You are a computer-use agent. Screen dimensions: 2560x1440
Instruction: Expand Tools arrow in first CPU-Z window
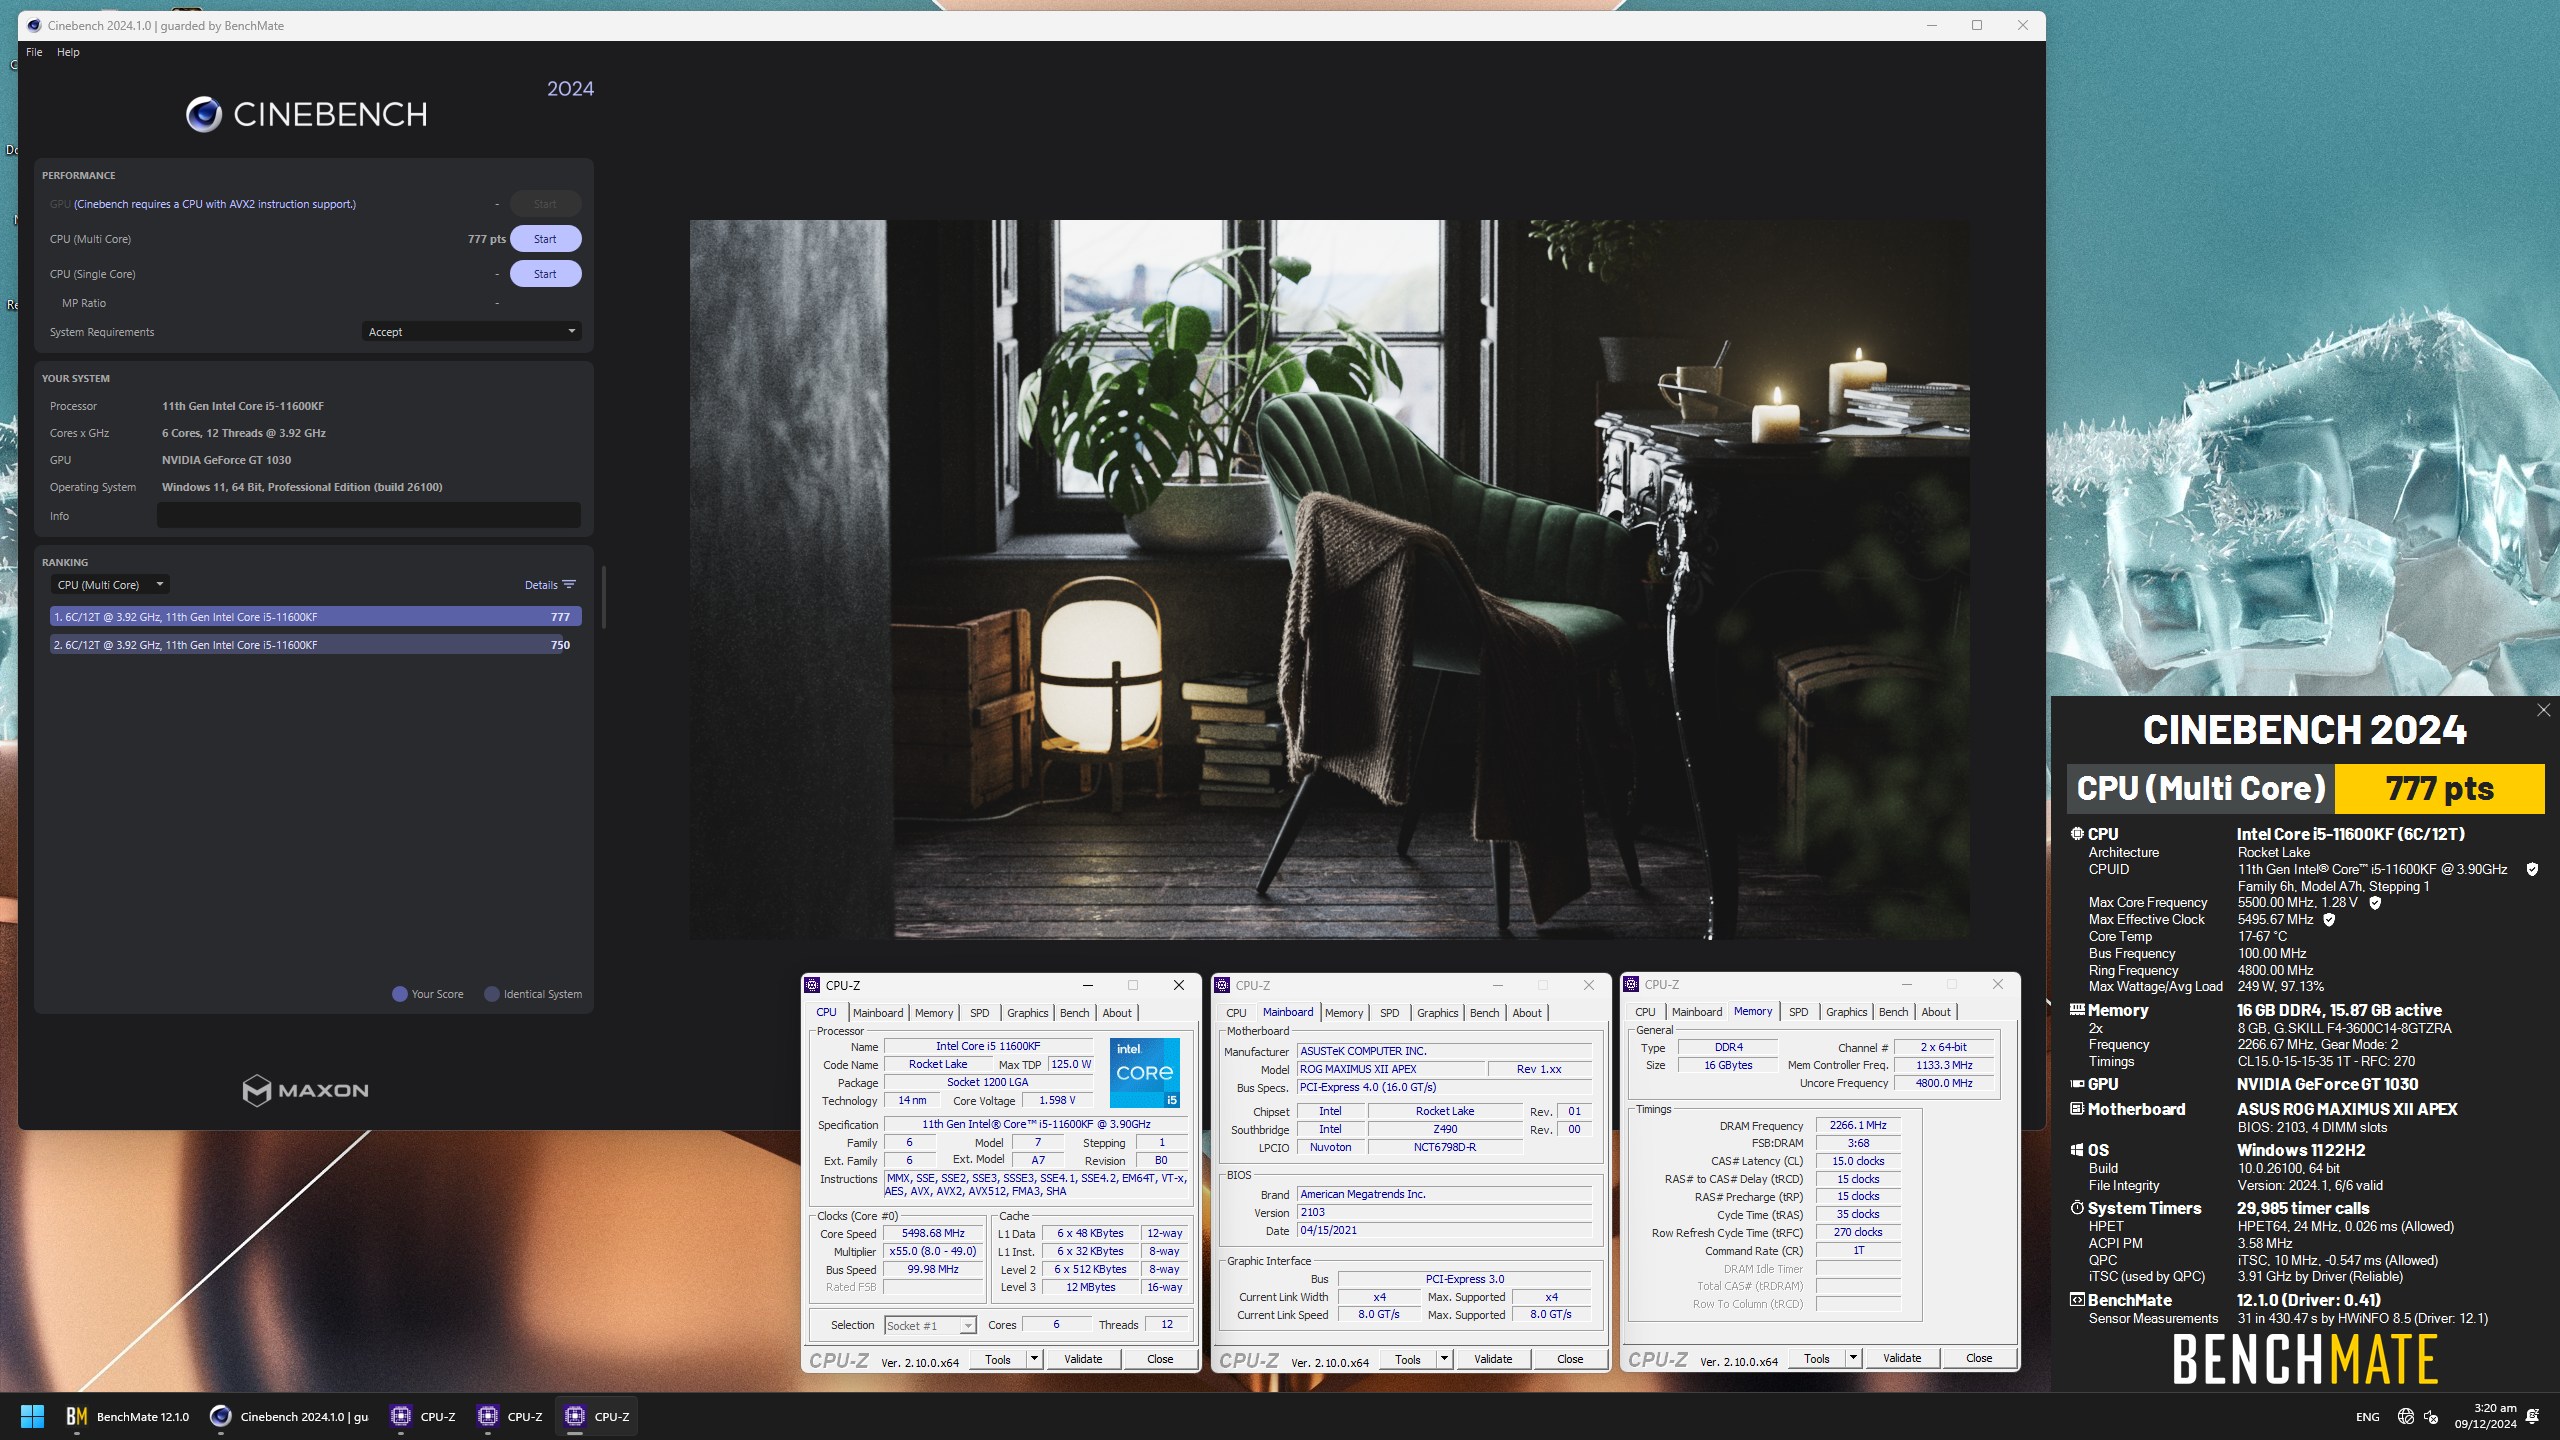click(x=1034, y=1359)
